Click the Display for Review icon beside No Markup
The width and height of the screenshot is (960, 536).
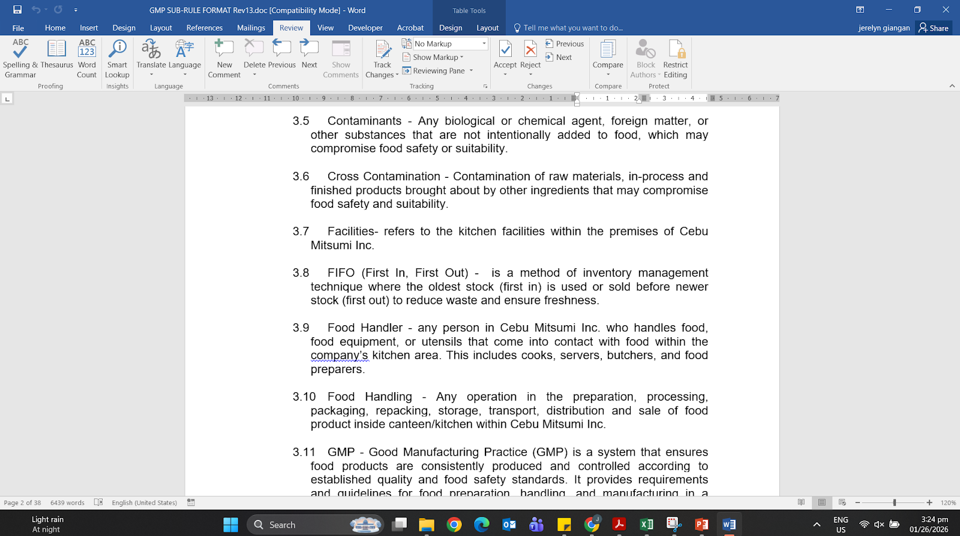point(407,43)
